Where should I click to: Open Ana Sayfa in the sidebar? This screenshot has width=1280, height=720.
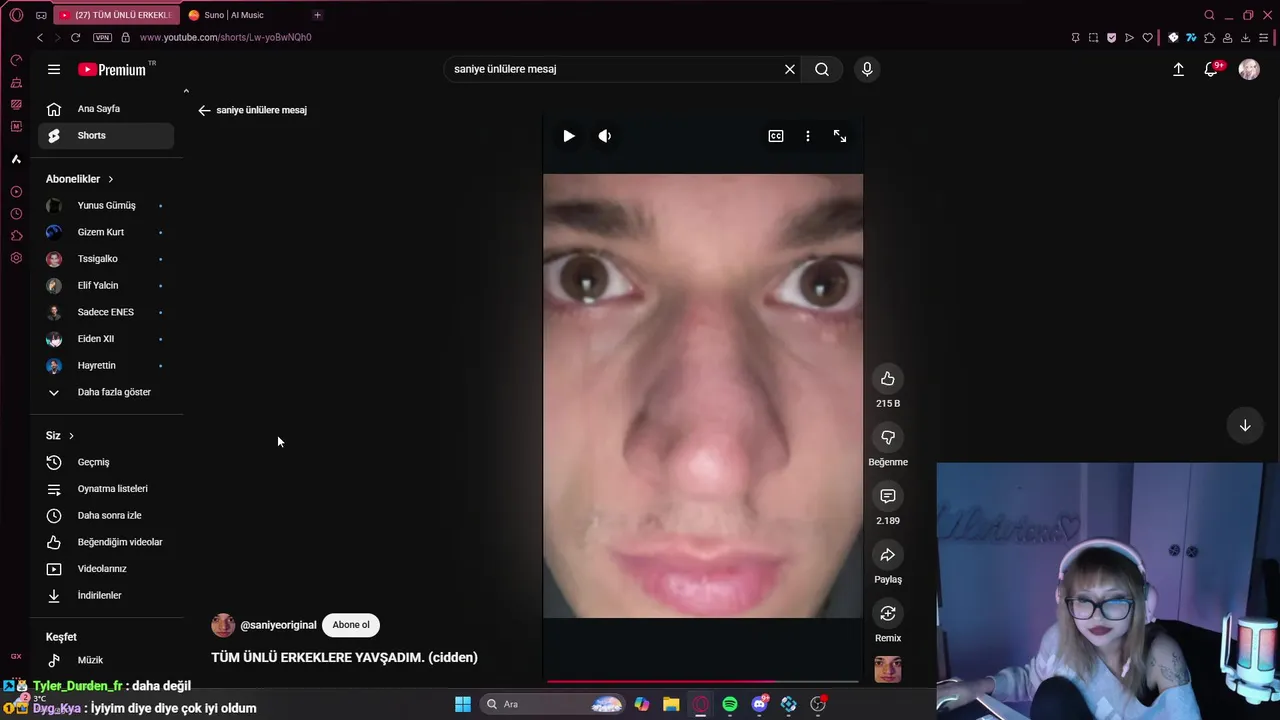[106, 109]
